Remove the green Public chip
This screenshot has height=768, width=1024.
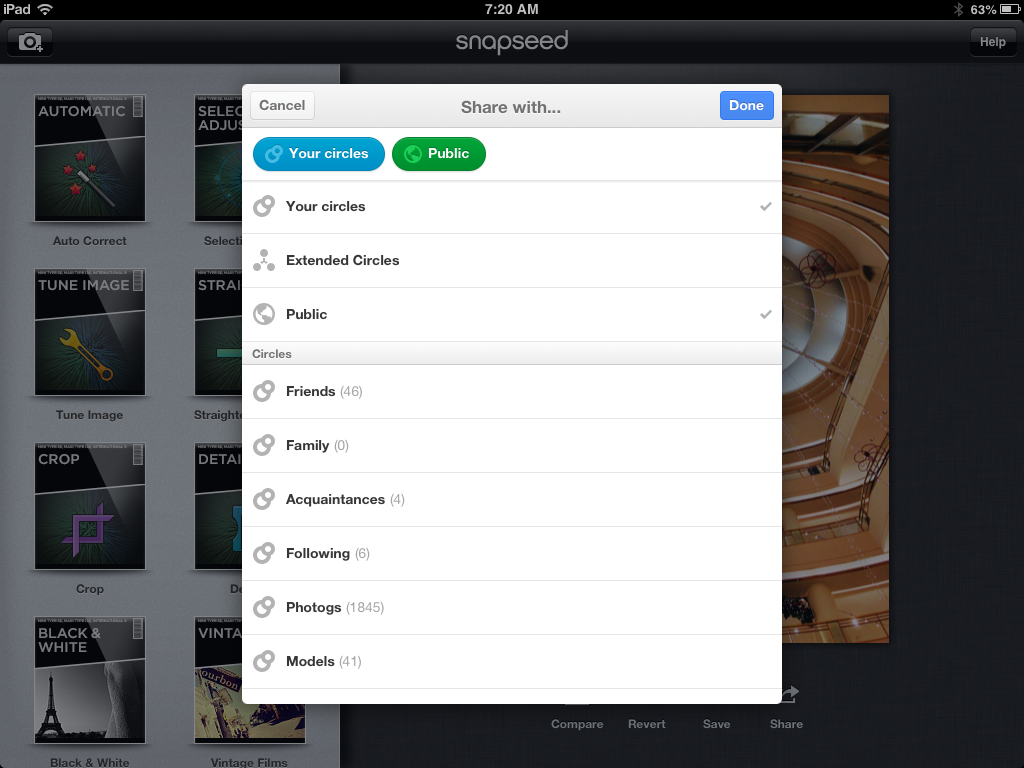[438, 154]
